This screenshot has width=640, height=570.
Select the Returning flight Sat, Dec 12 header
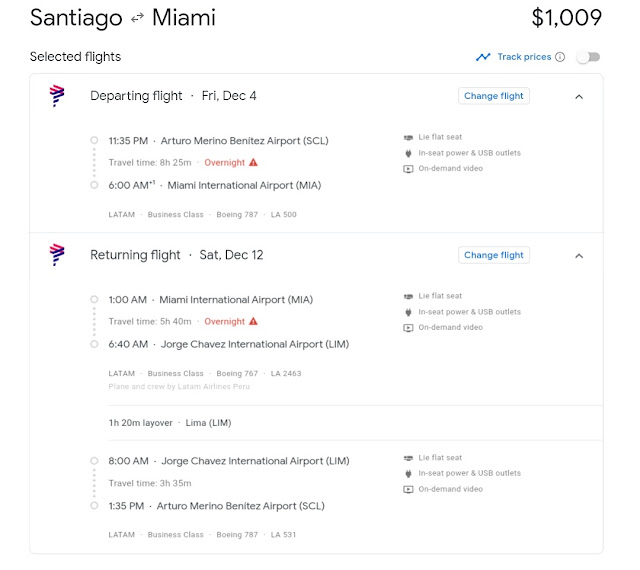pyautogui.click(x=176, y=255)
